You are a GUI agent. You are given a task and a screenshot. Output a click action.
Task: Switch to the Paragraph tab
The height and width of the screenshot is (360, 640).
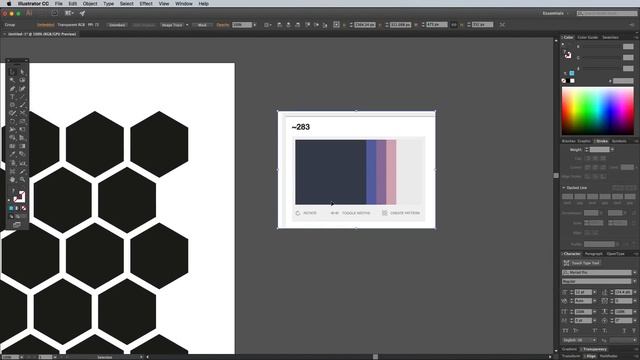coord(593,254)
